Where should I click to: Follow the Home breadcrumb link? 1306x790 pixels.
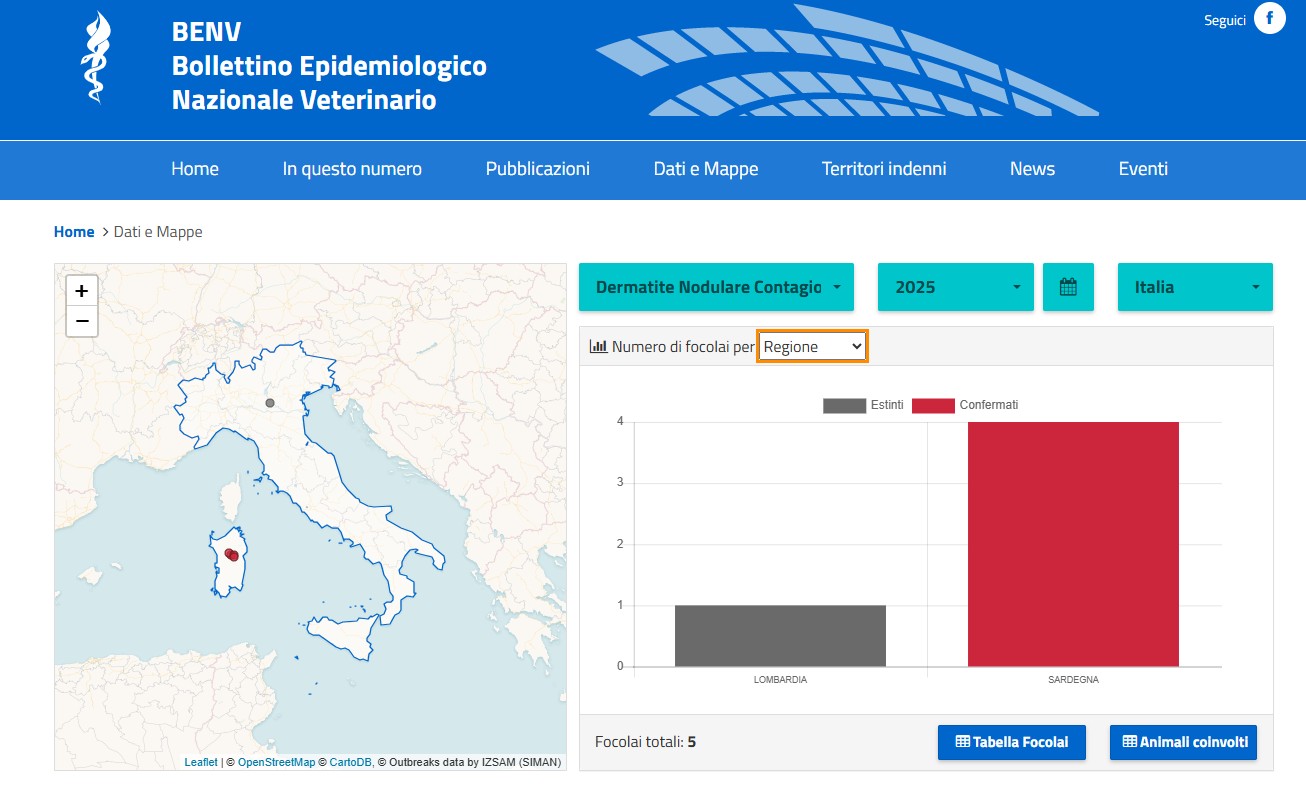(74, 232)
